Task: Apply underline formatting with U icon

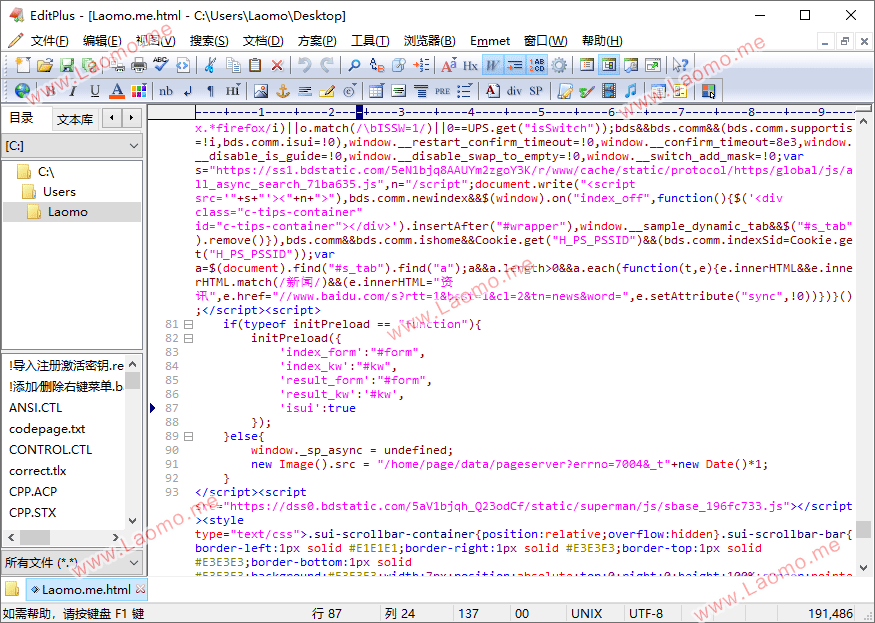Action: click(x=94, y=90)
